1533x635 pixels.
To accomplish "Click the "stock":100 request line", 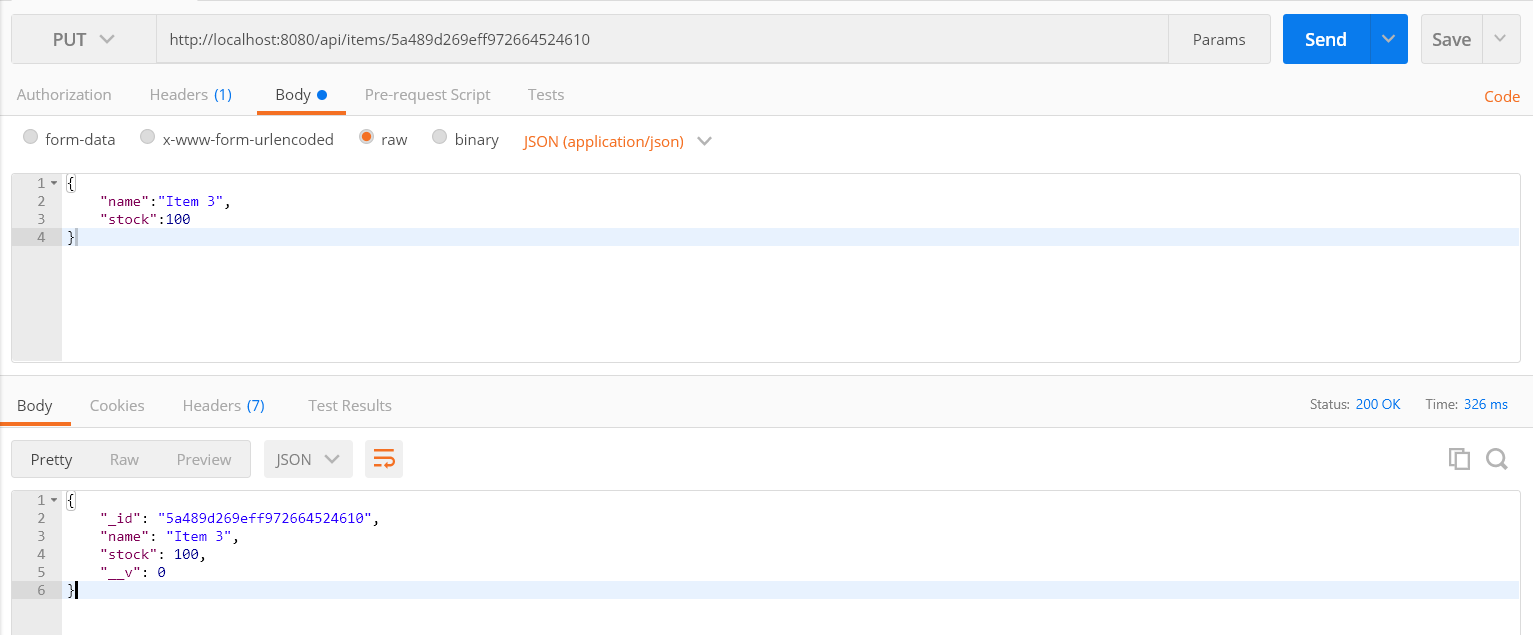I will pos(145,219).
